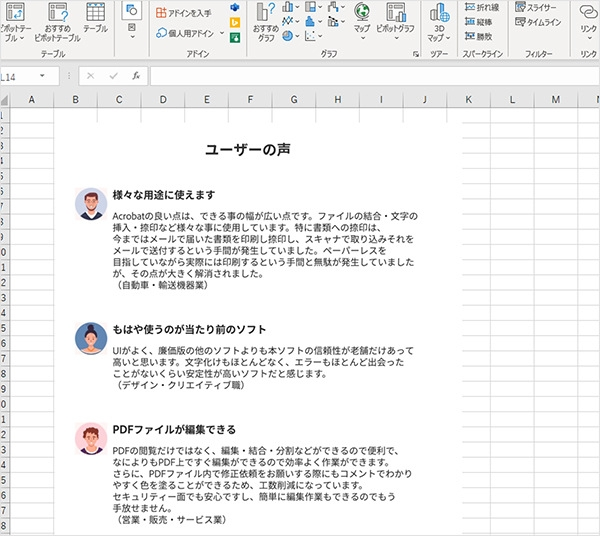Click the Recommended PivotTables icon
This screenshot has height=536, width=600.
click(58, 12)
